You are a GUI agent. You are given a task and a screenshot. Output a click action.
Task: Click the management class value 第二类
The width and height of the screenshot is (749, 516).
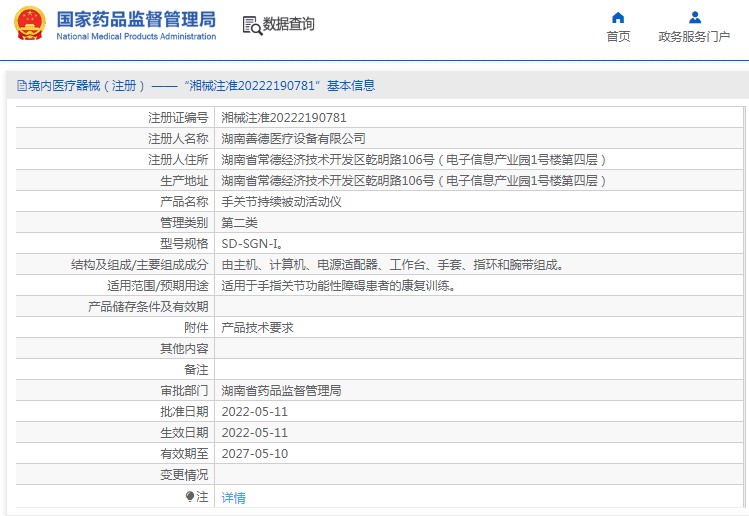point(239,223)
